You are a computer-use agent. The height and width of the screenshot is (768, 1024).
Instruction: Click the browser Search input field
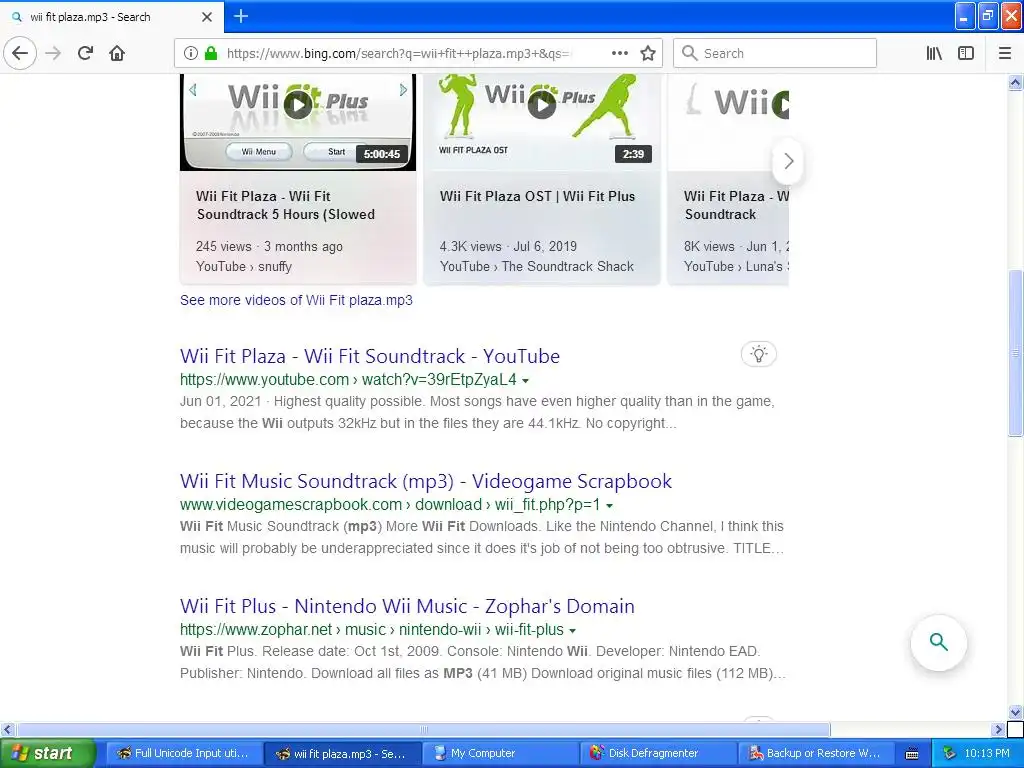(x=775, y=53)
